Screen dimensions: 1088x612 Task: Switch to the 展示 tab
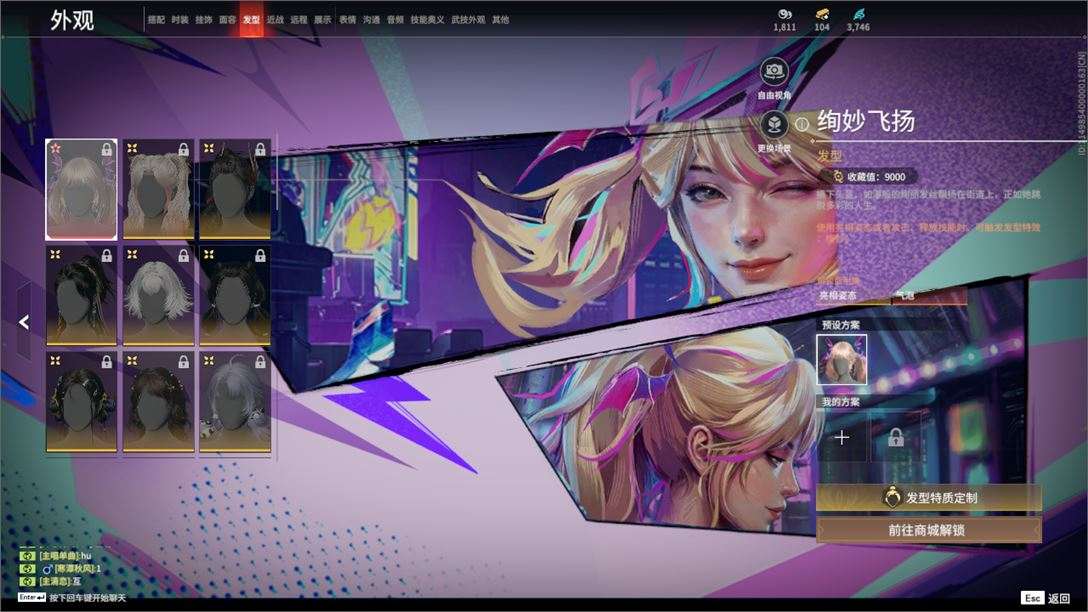coord(323,20)
